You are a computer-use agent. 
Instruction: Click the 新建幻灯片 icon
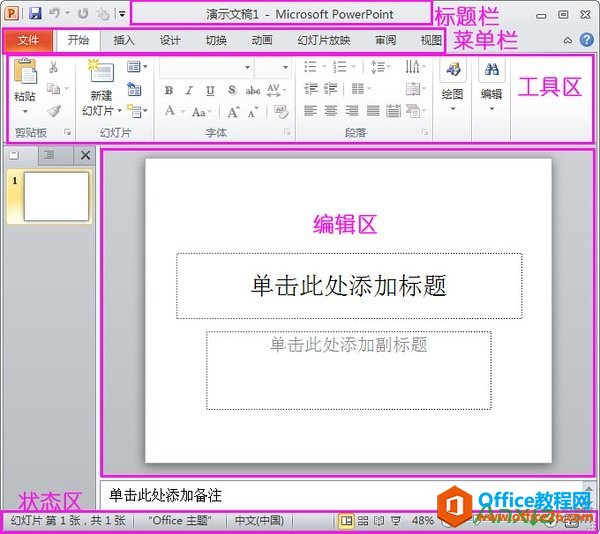[x=101, y=71]
